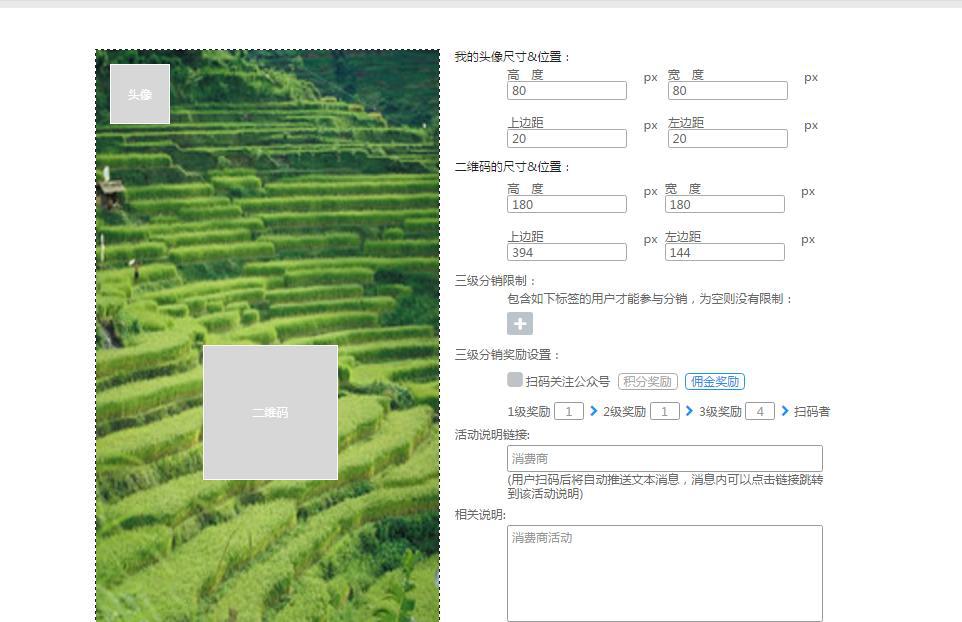
Task: Focus the avatar 左边距 field with 20
Action: [728, 139]
